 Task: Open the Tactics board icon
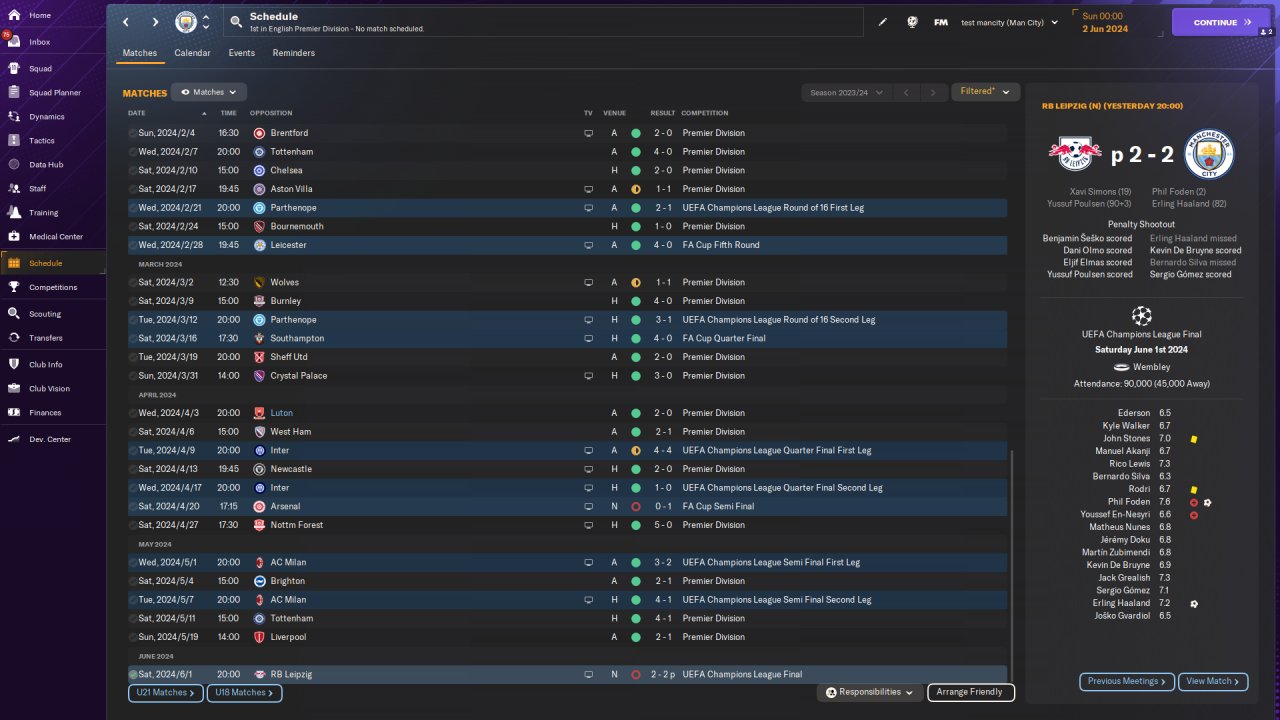[15, 141]
